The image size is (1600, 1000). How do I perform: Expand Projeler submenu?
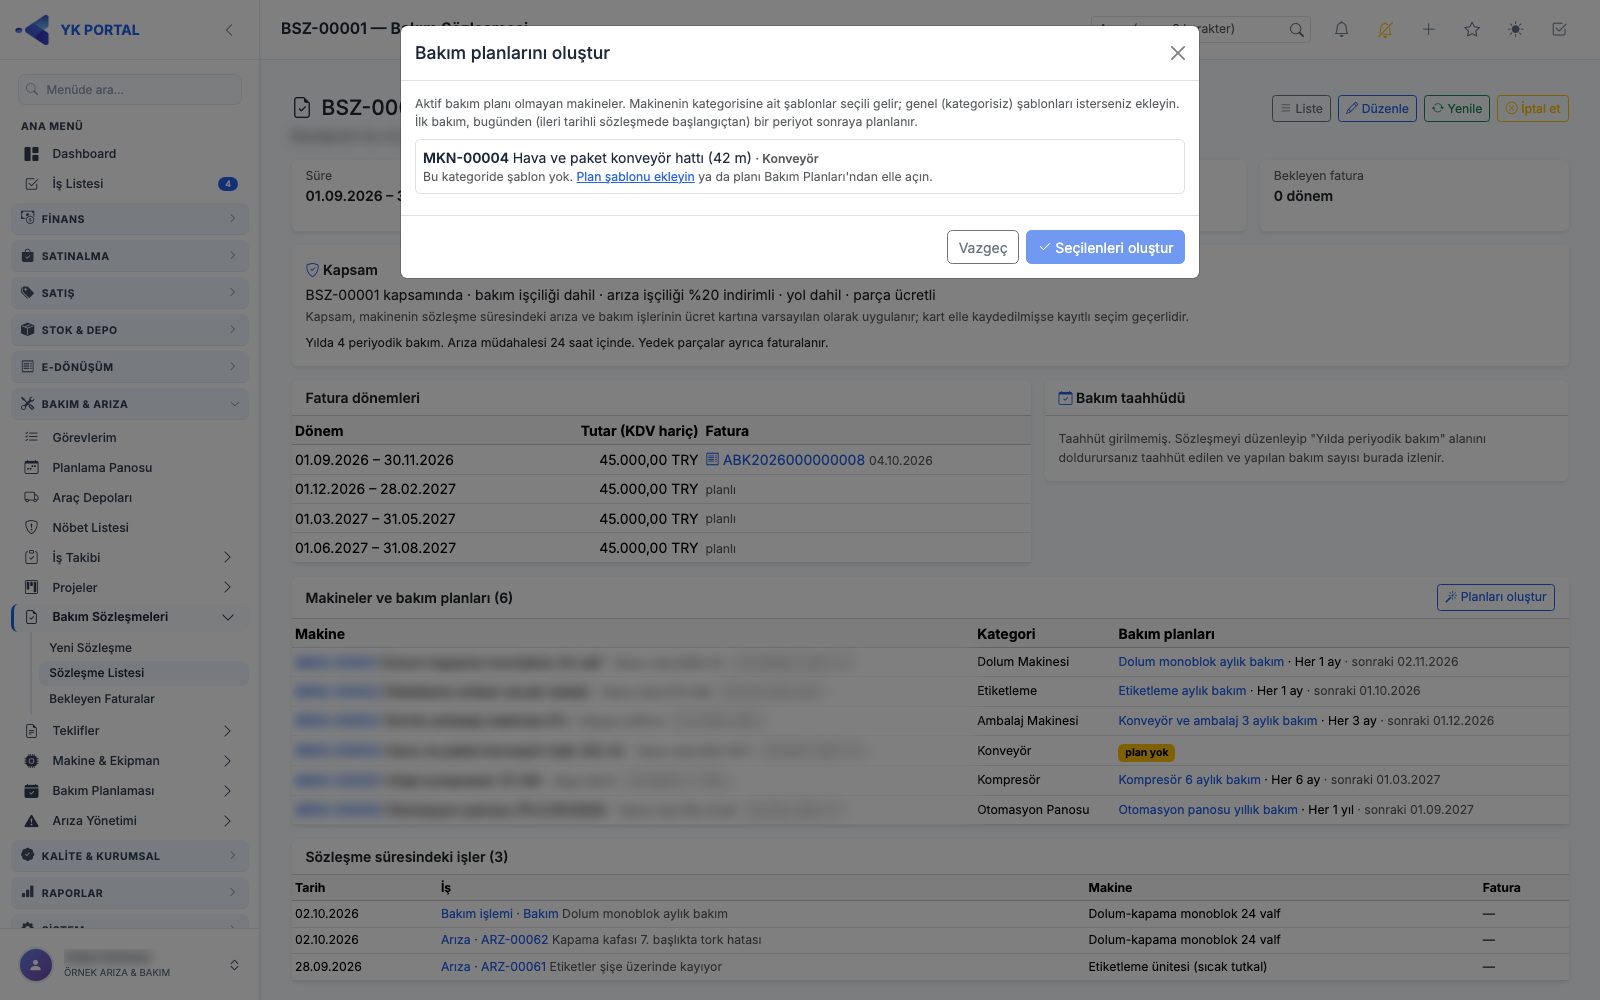click(x=130, y=588)
